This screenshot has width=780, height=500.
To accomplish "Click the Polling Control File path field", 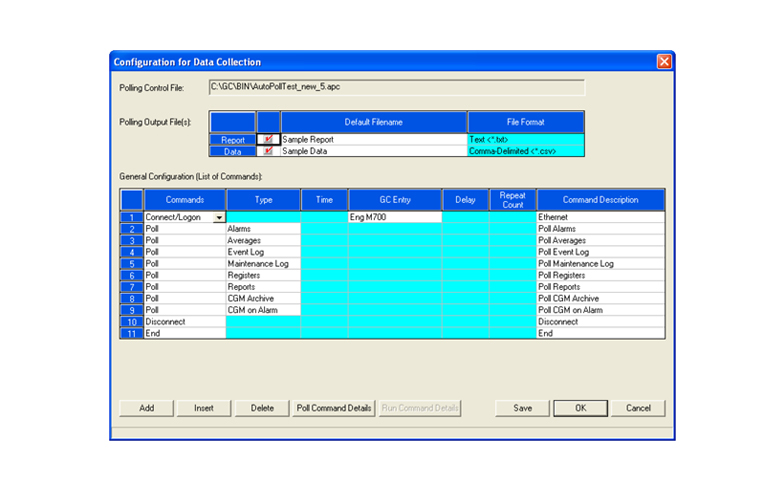I will coord(396,88).
